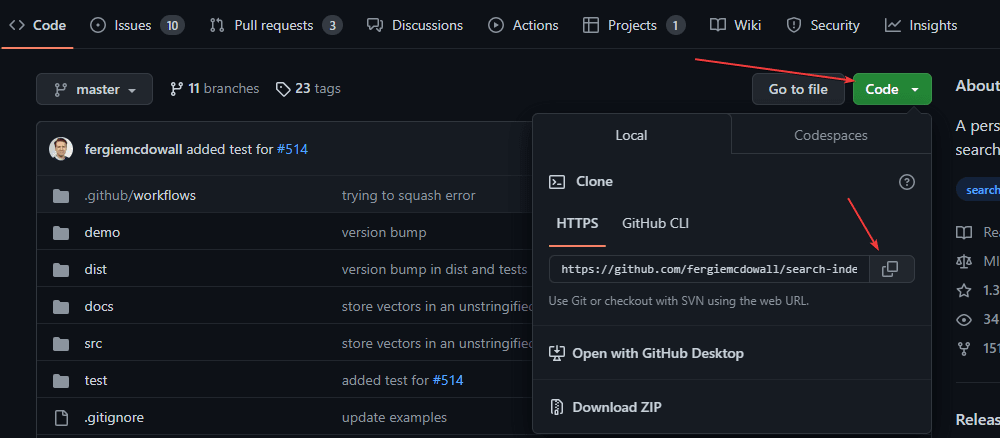View the 23 tags link

pos(308,89)
